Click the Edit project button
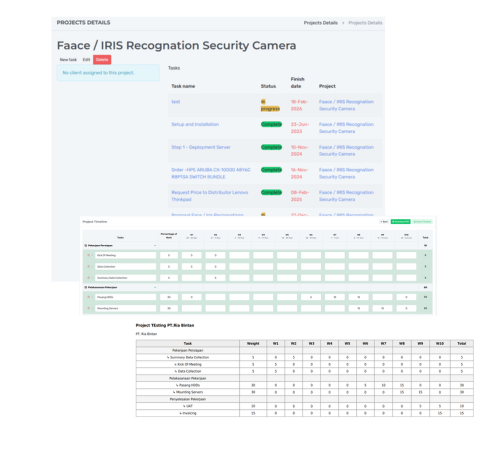 86,60
